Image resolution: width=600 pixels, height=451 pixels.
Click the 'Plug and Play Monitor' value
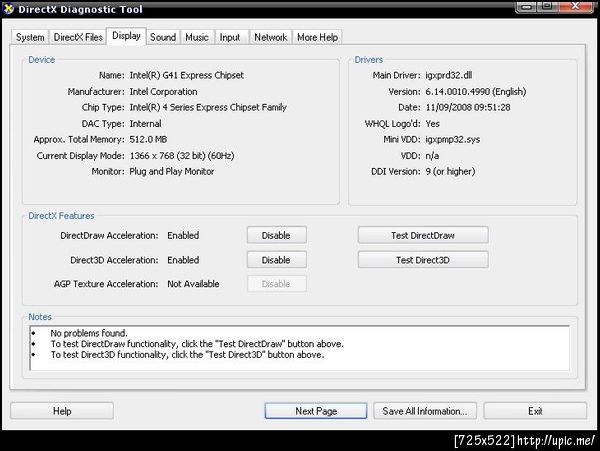(171, 171)
